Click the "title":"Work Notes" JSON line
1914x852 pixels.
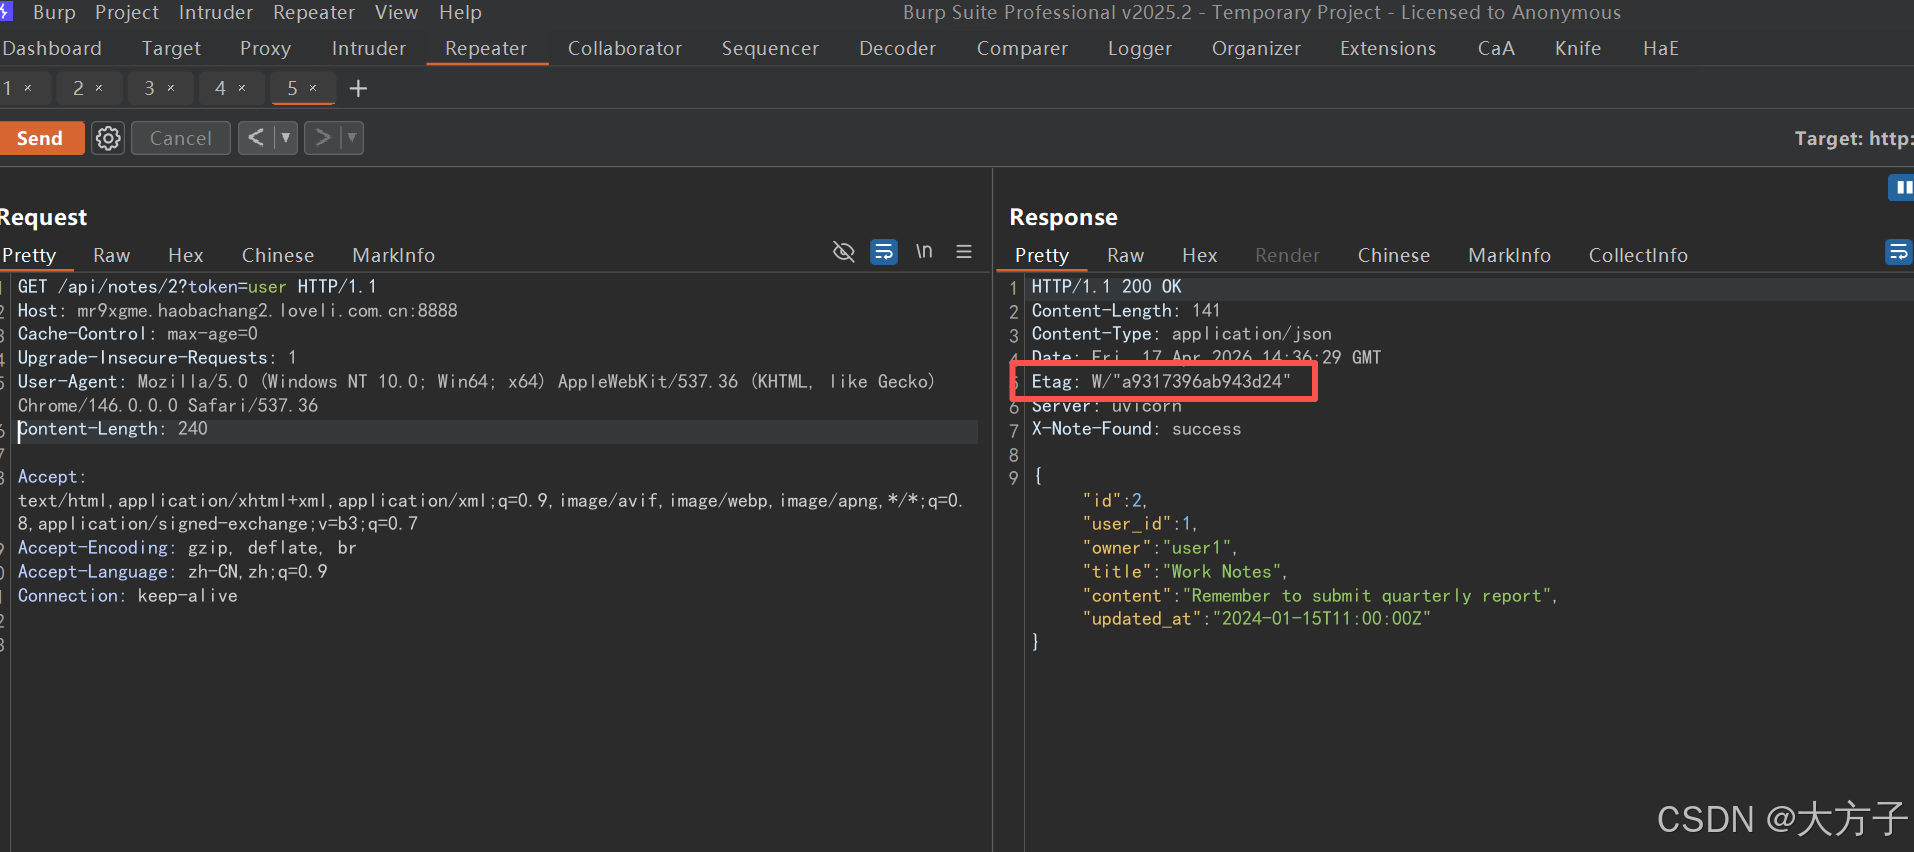1184,572
